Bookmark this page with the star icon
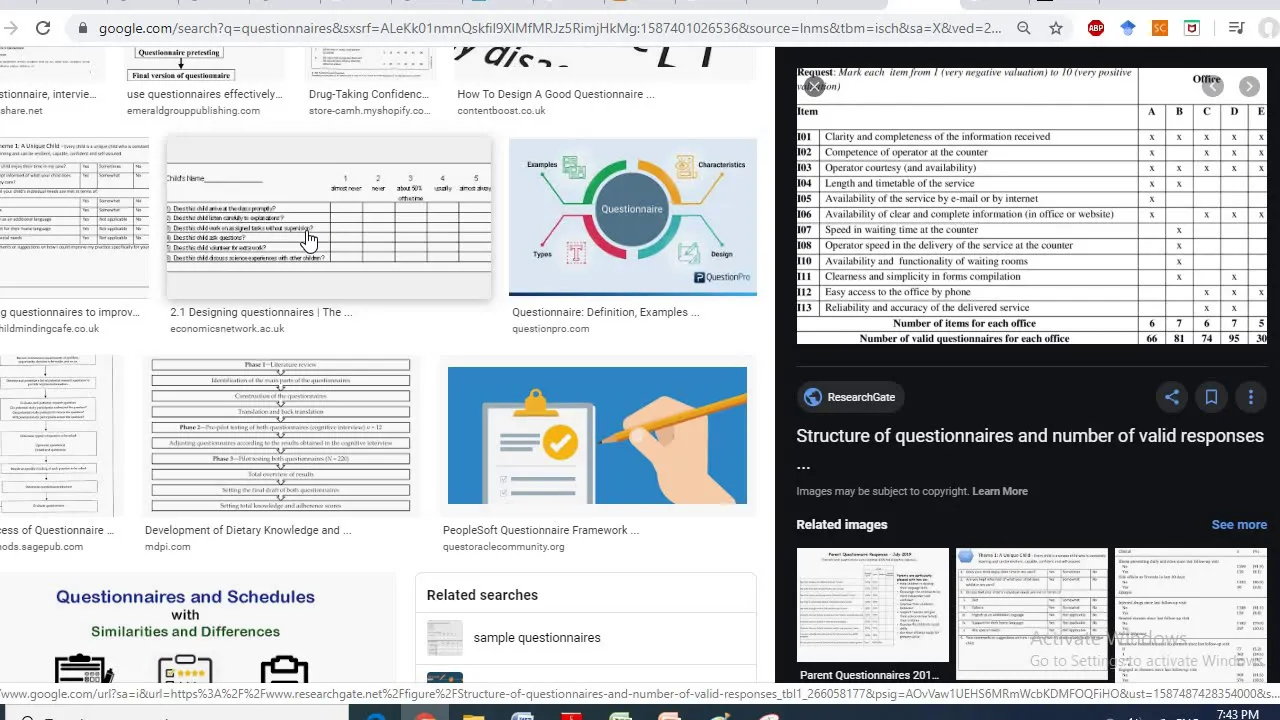1280x720 pixels. 1056,28
